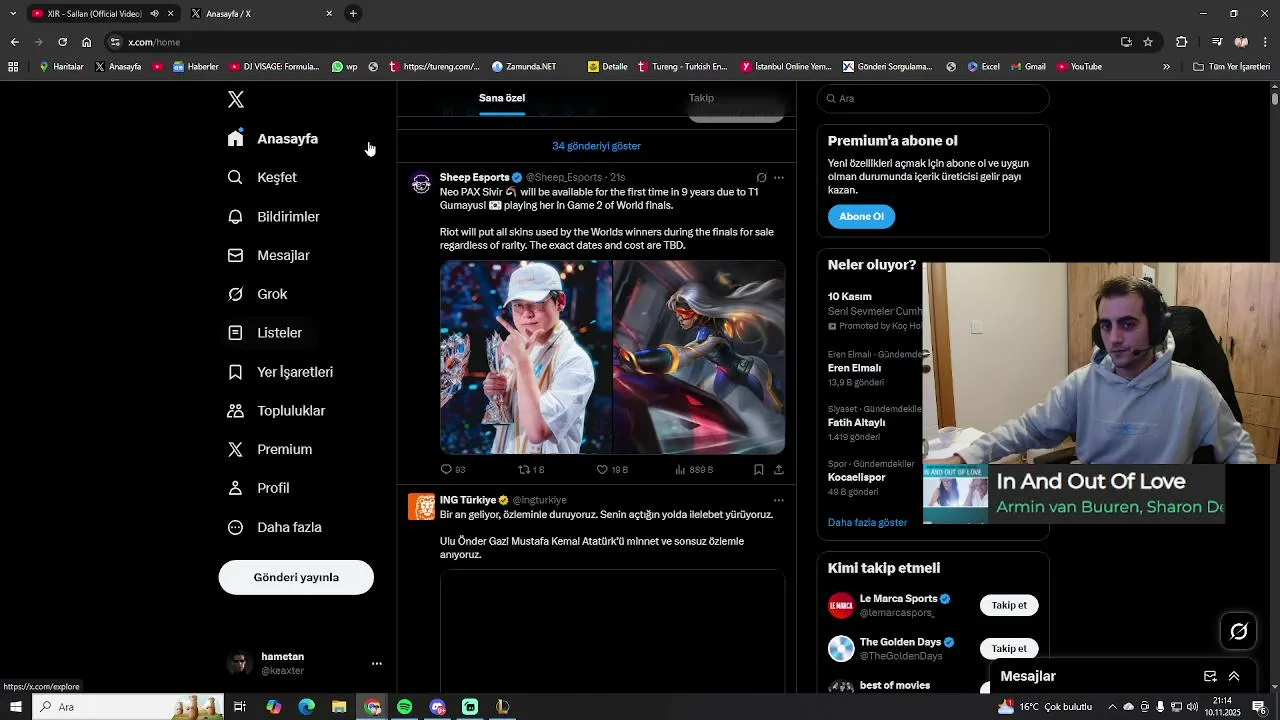Open the PAX Sivir skin image

tap(699, 357)
